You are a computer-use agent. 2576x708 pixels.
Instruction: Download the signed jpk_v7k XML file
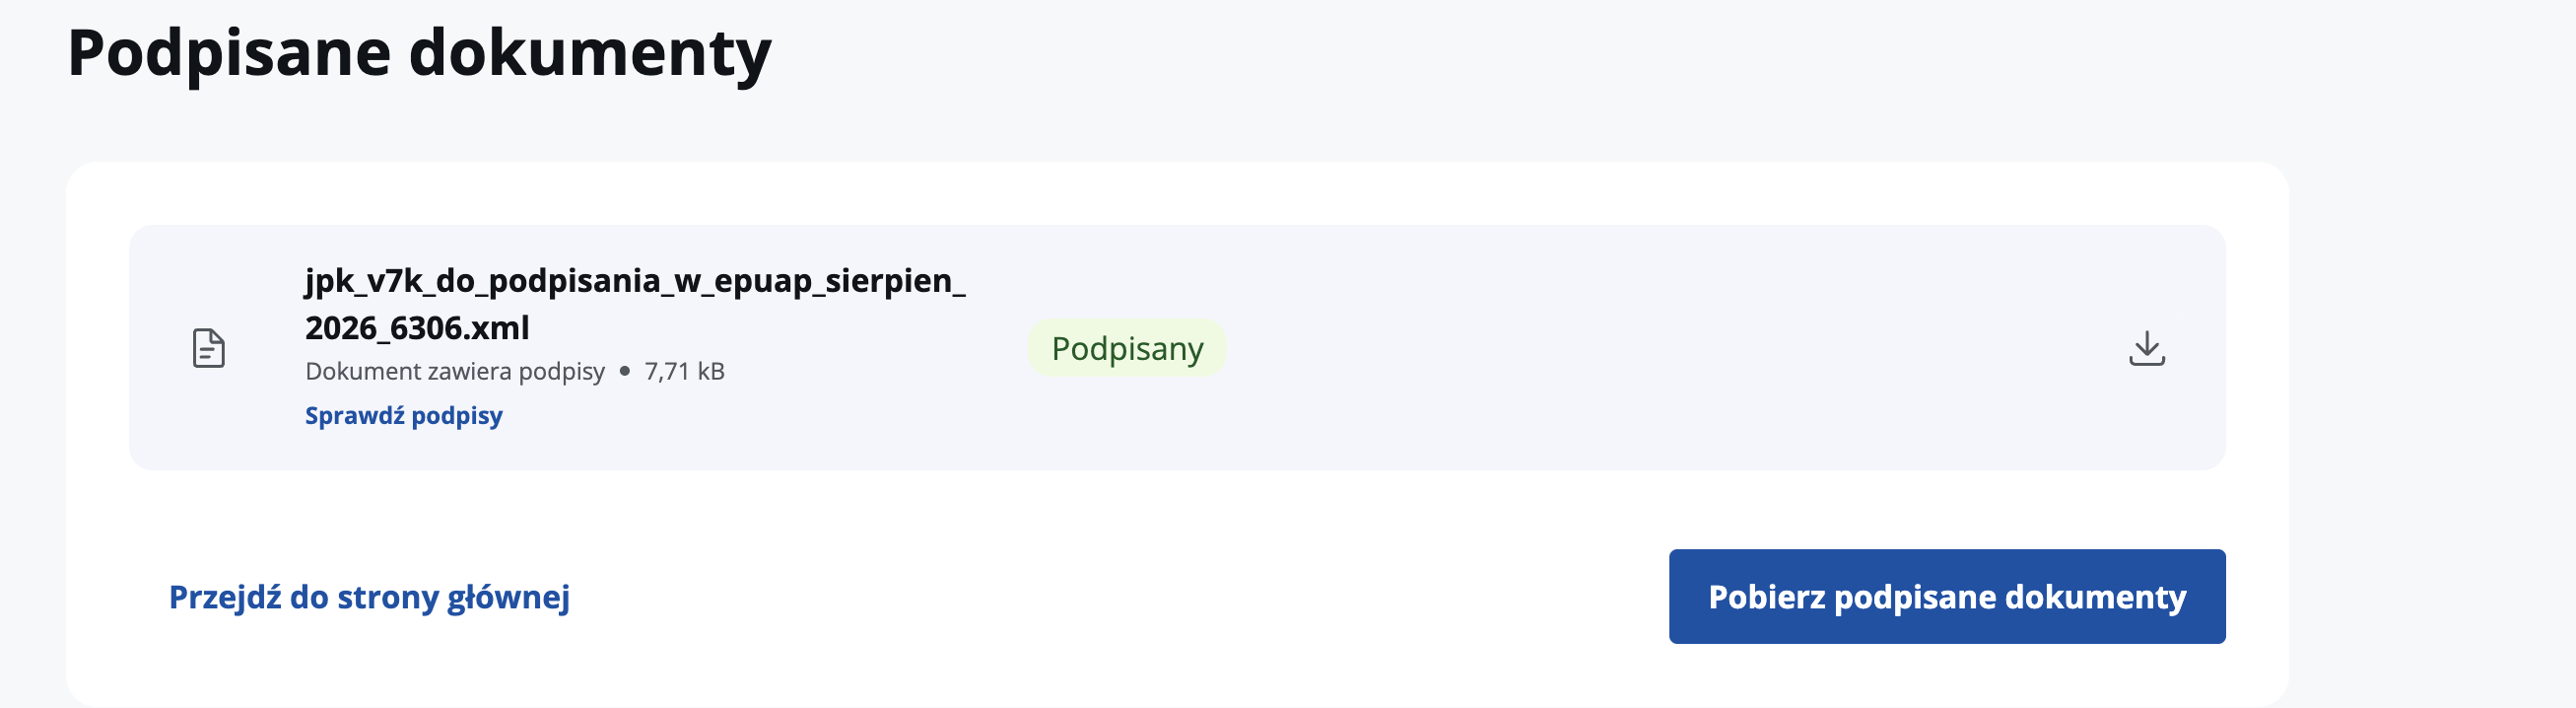coord(2146,348)
